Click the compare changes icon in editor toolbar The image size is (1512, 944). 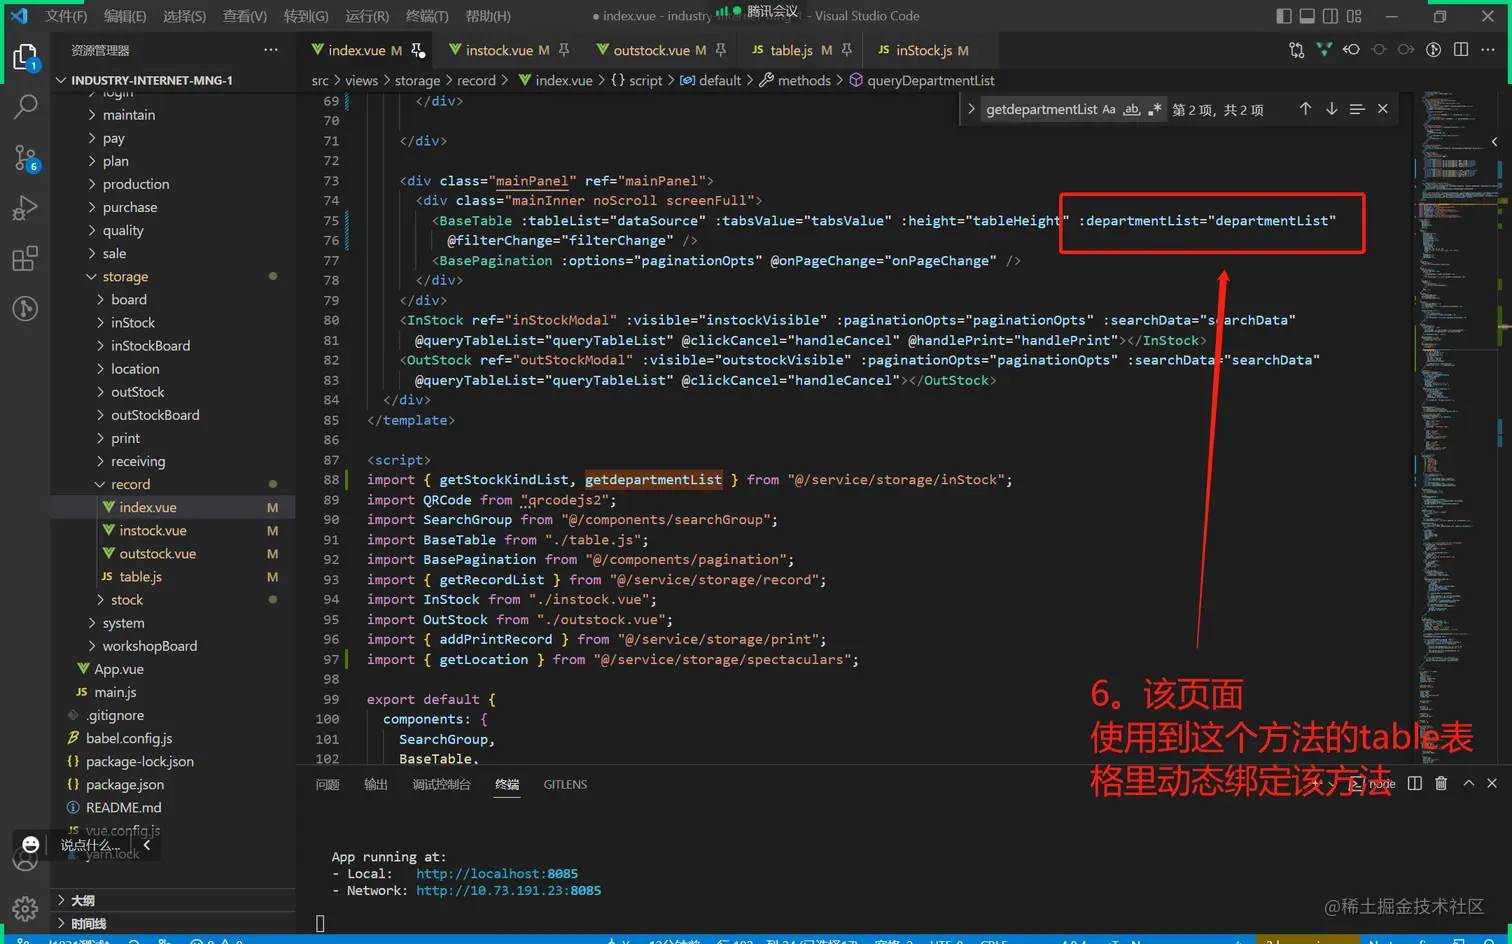[1297, 50]
